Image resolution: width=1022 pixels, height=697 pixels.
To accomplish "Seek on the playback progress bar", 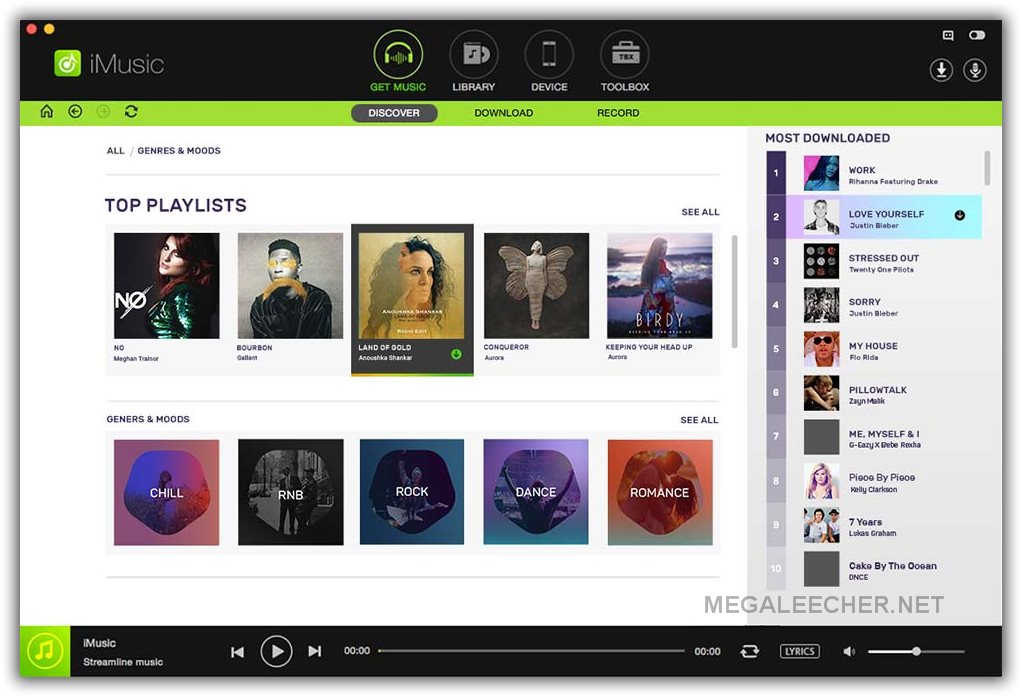I will 531,651.
